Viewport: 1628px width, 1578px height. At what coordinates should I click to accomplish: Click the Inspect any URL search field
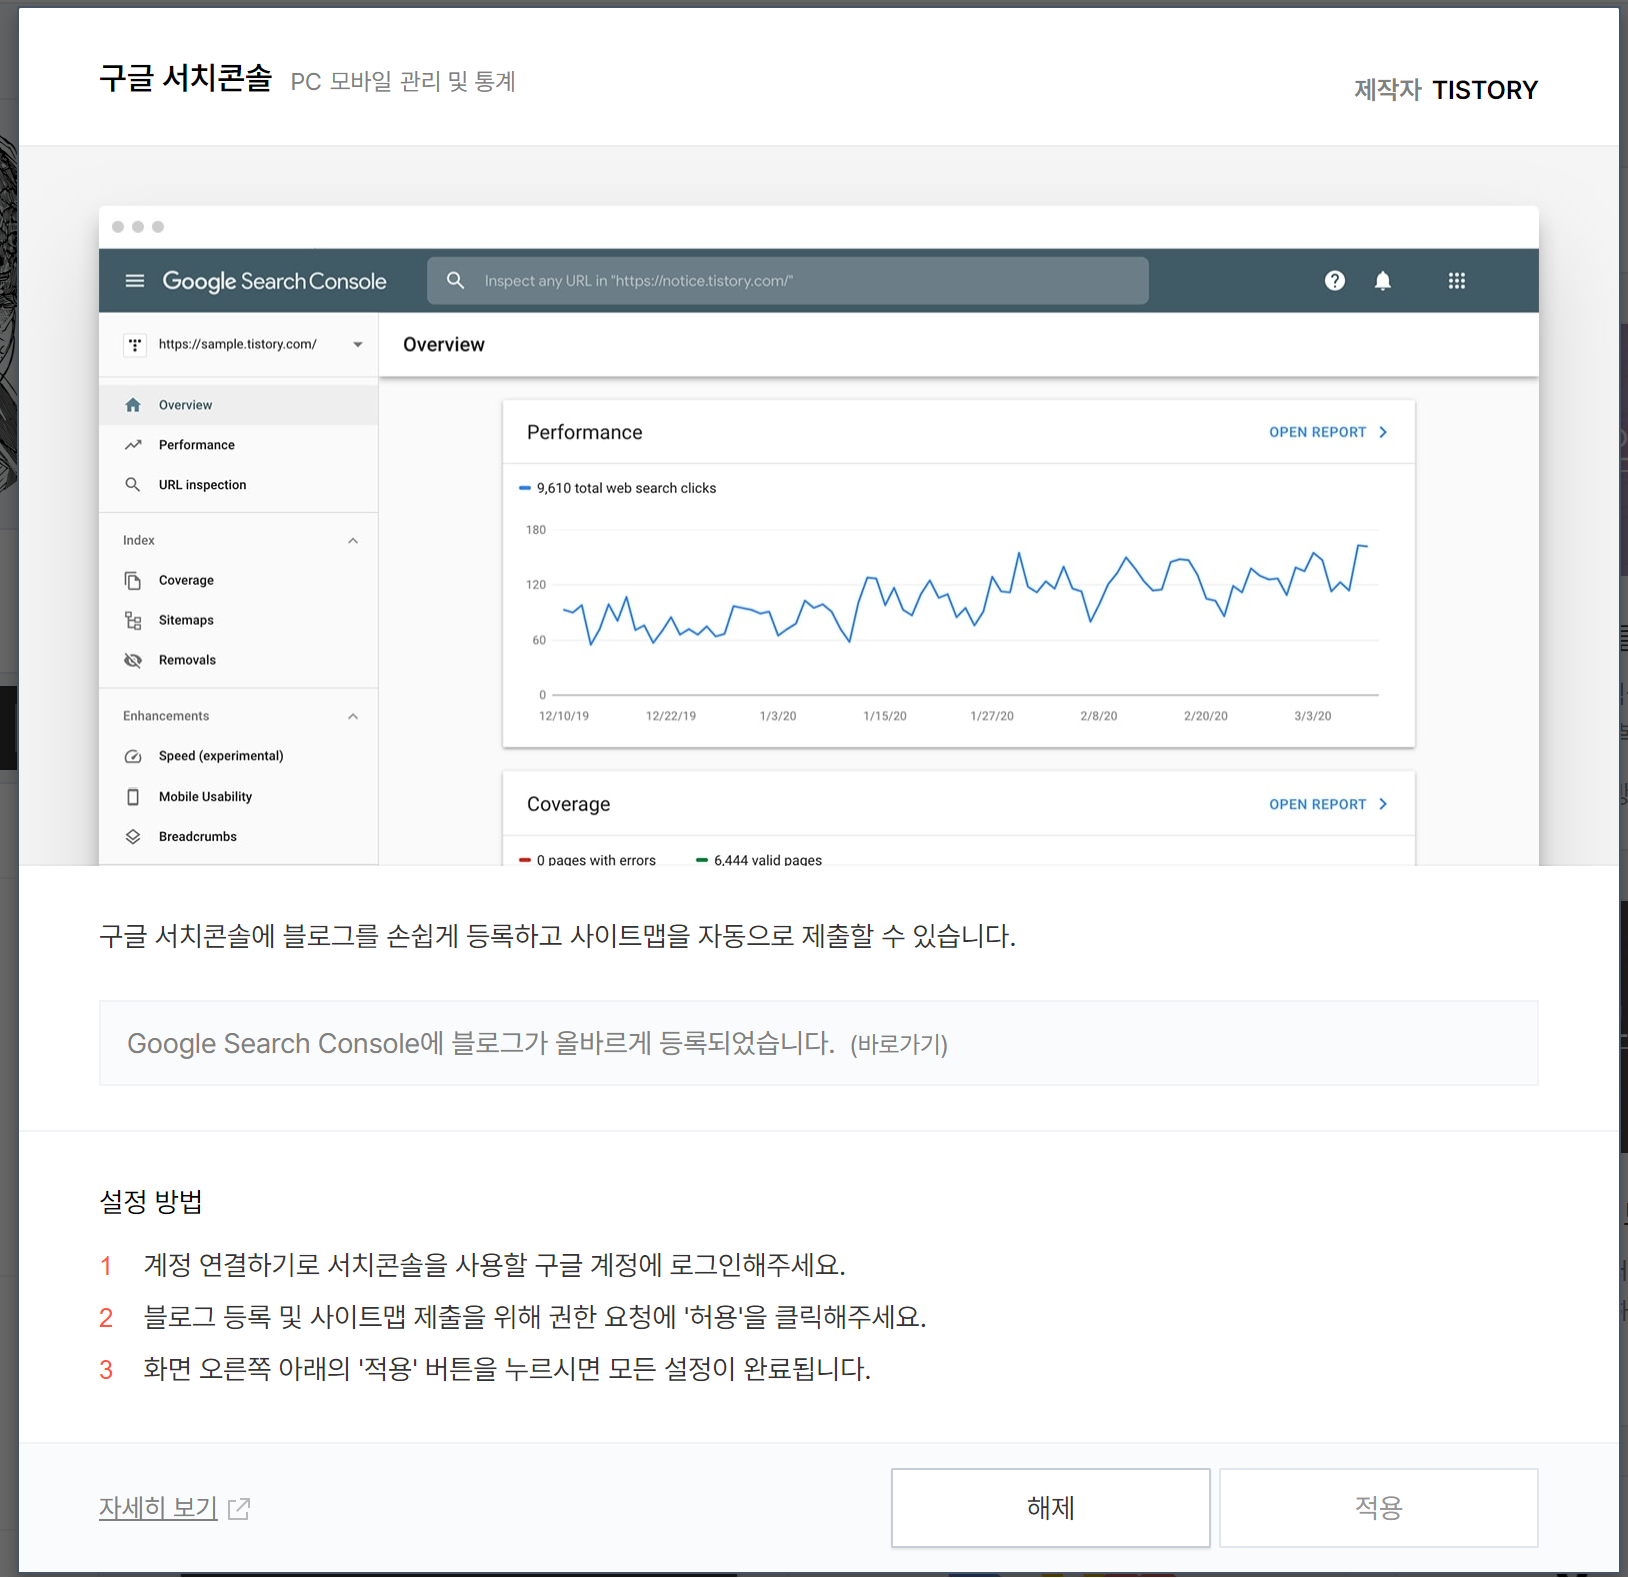coord(788,281)
